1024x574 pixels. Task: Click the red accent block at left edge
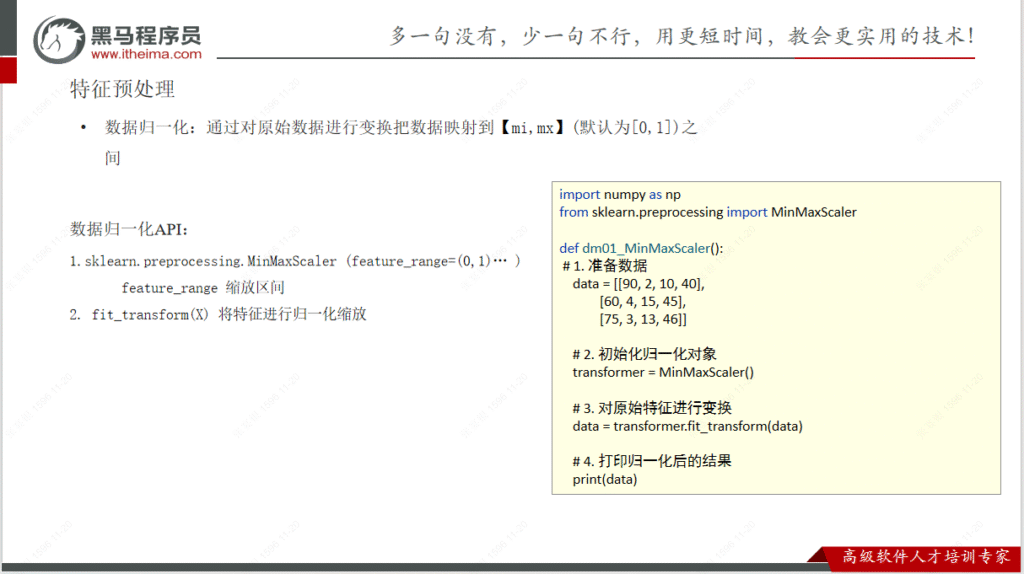click(8, 71)
